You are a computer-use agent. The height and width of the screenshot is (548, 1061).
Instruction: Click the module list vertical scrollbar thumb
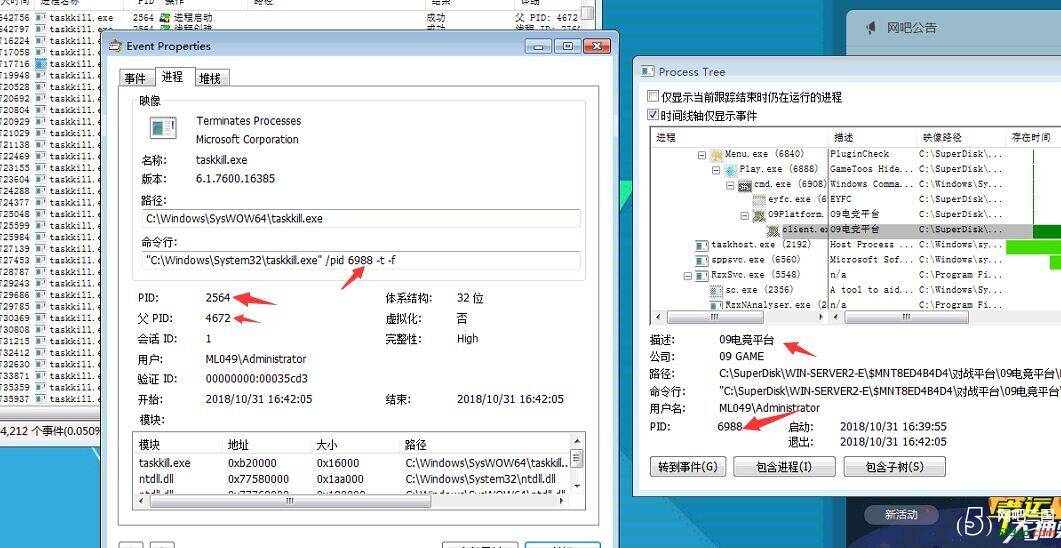pyautogui.click(x=577, y=459)
